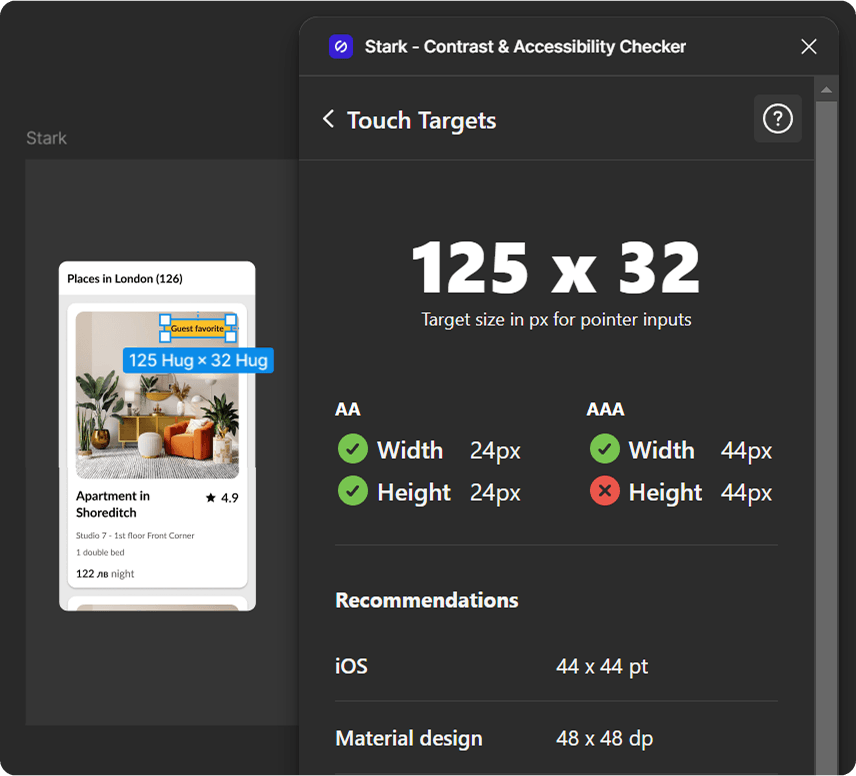
Task: Click the Stark plugin logo icon
Action: point(341,46)
